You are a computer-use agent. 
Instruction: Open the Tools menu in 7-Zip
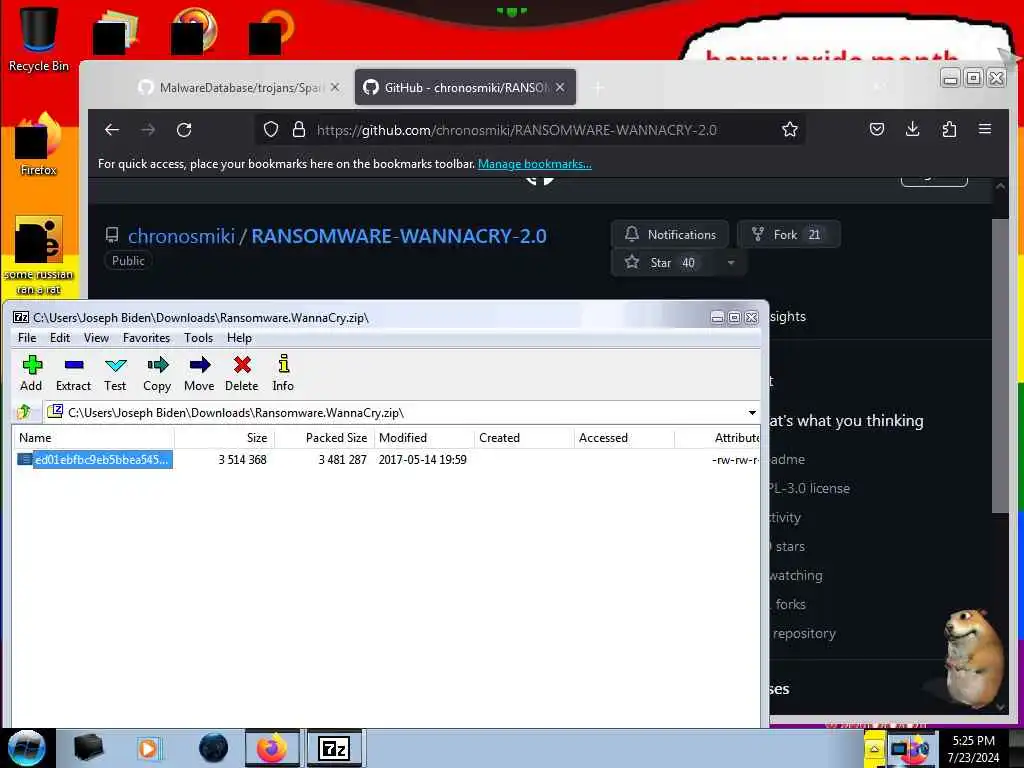point(199,338)
